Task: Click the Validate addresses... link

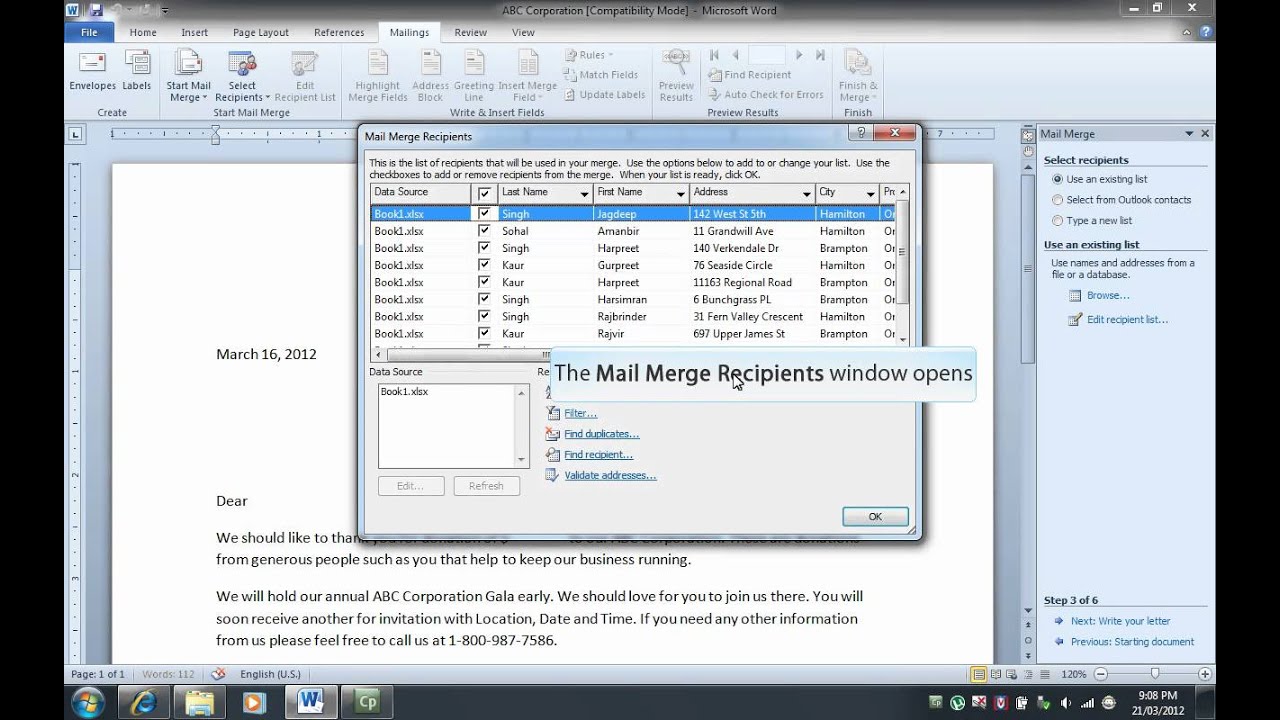Action: (610, 476)
